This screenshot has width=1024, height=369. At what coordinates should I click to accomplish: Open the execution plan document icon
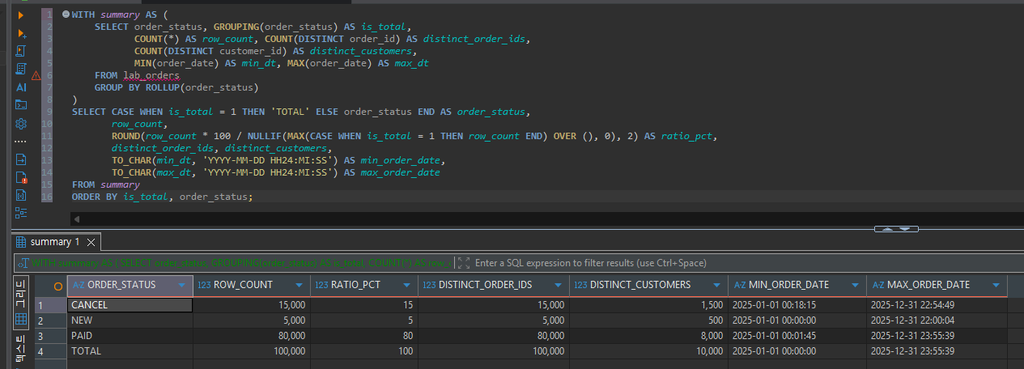tap(21, 69)
